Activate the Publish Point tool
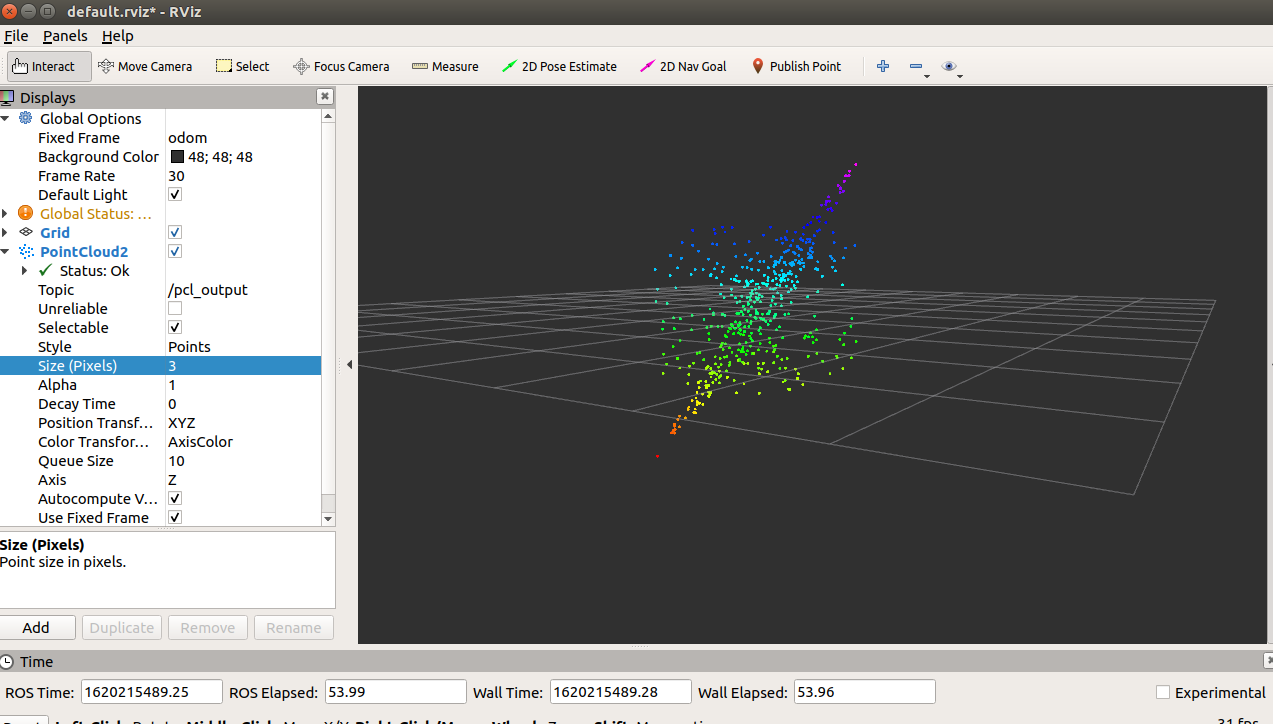The image size is (1273, 724). (x=796, y=67)
